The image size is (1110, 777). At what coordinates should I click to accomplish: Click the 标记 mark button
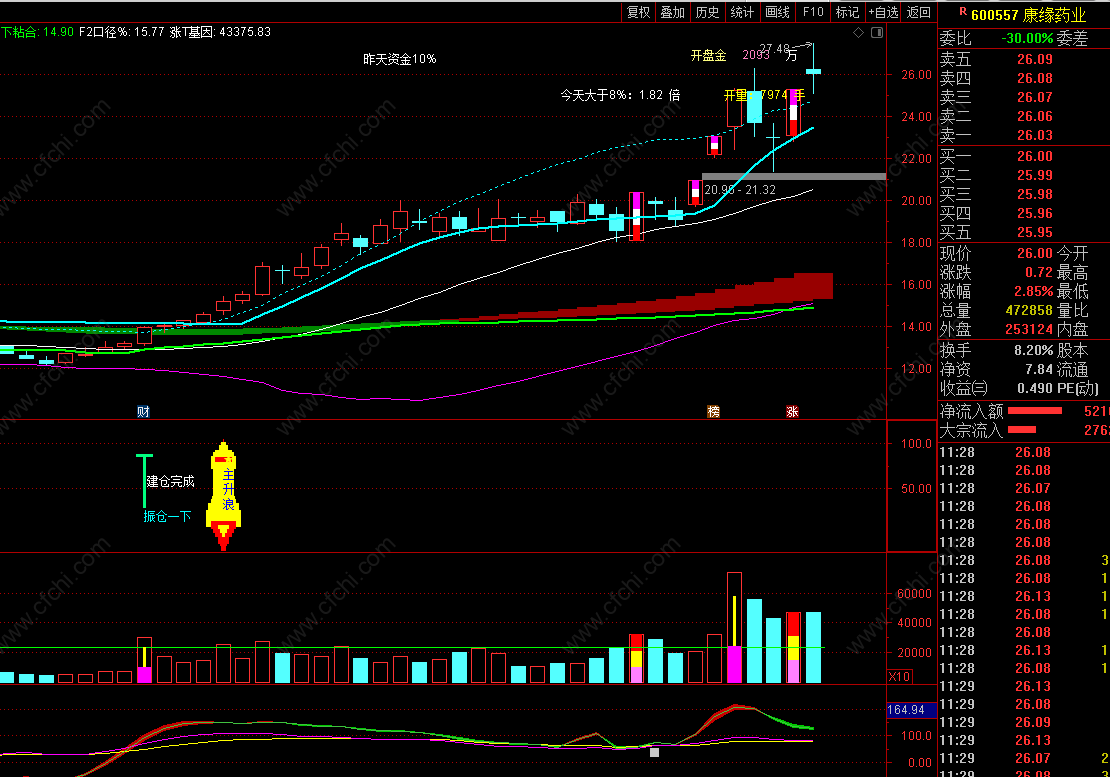click(847, 12)
